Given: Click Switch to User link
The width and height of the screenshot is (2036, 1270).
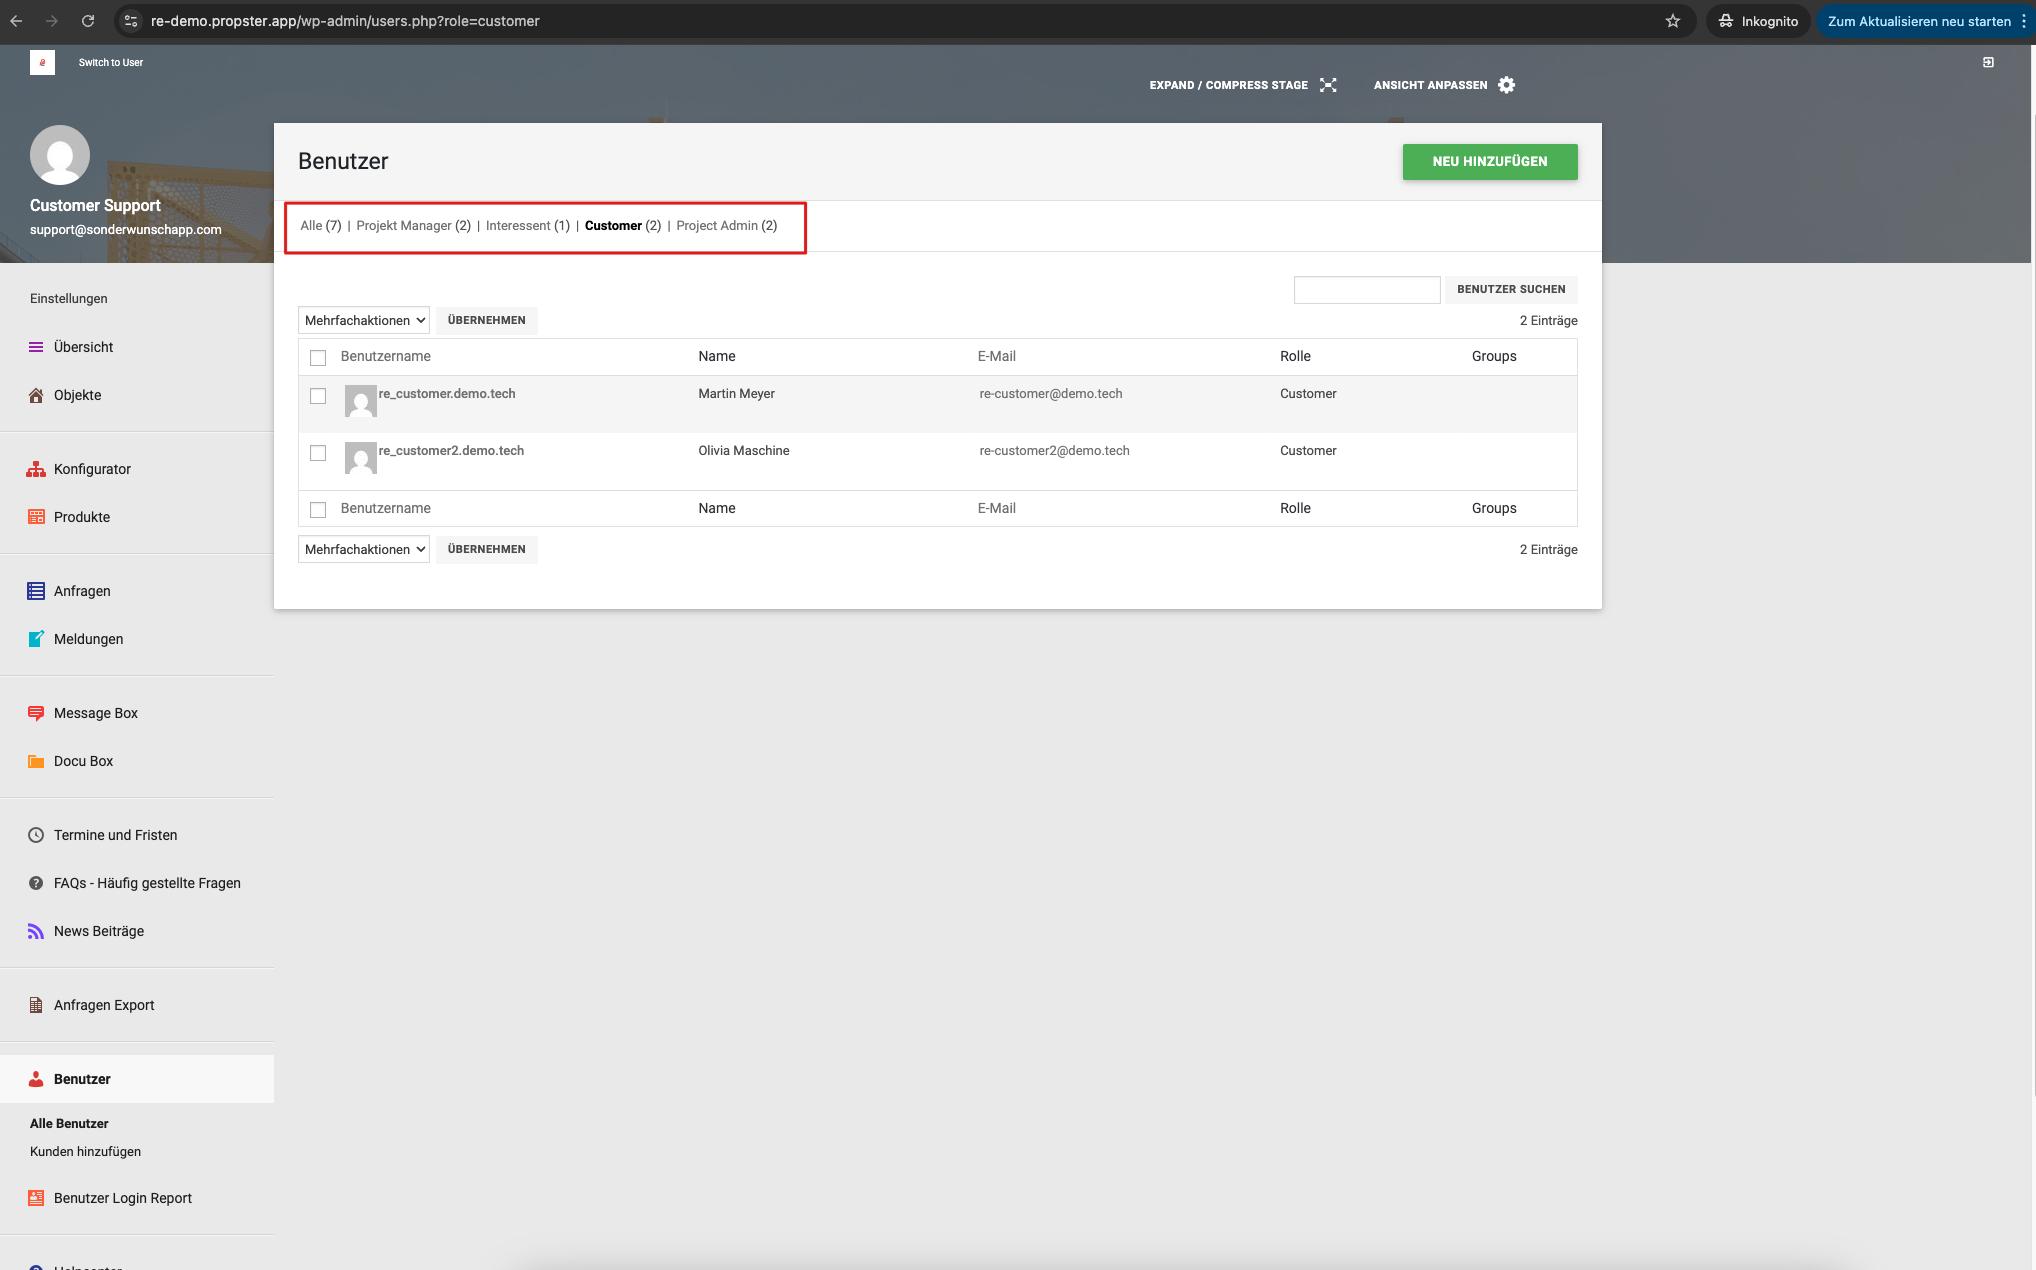Looking at the screenshot, I should [x=111, y=63].
